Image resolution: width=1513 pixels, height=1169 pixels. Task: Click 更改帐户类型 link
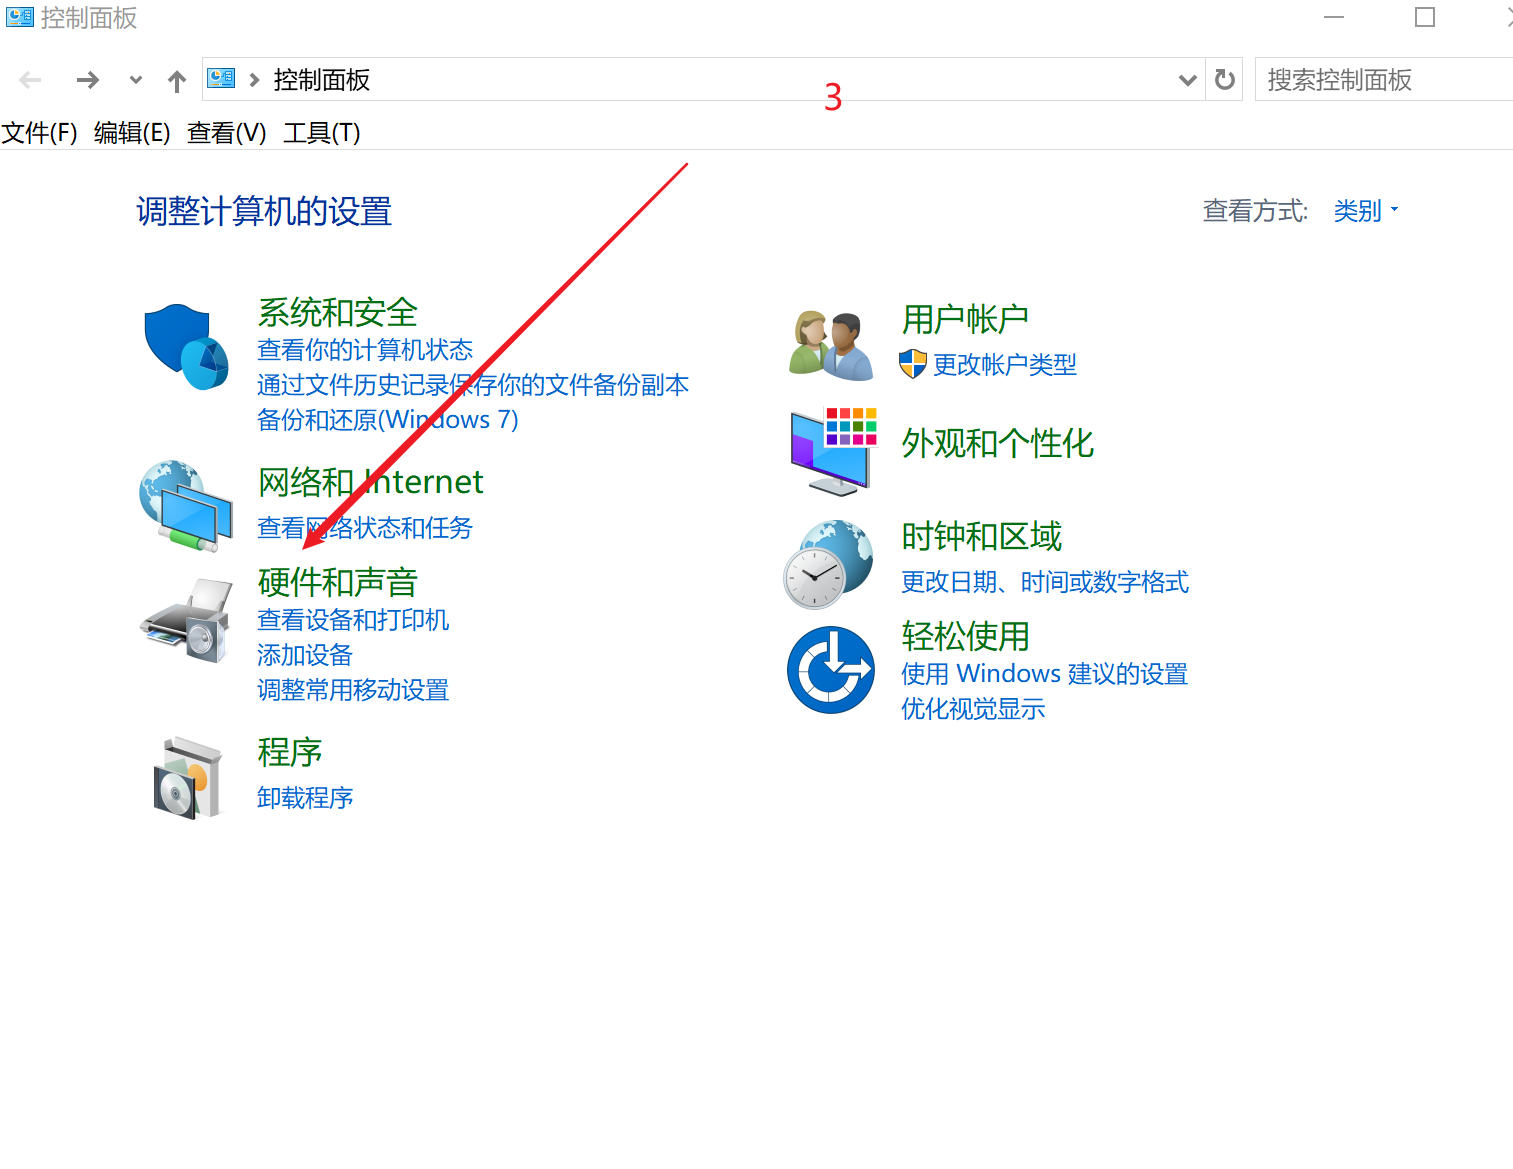click(x=1005, y=365)
